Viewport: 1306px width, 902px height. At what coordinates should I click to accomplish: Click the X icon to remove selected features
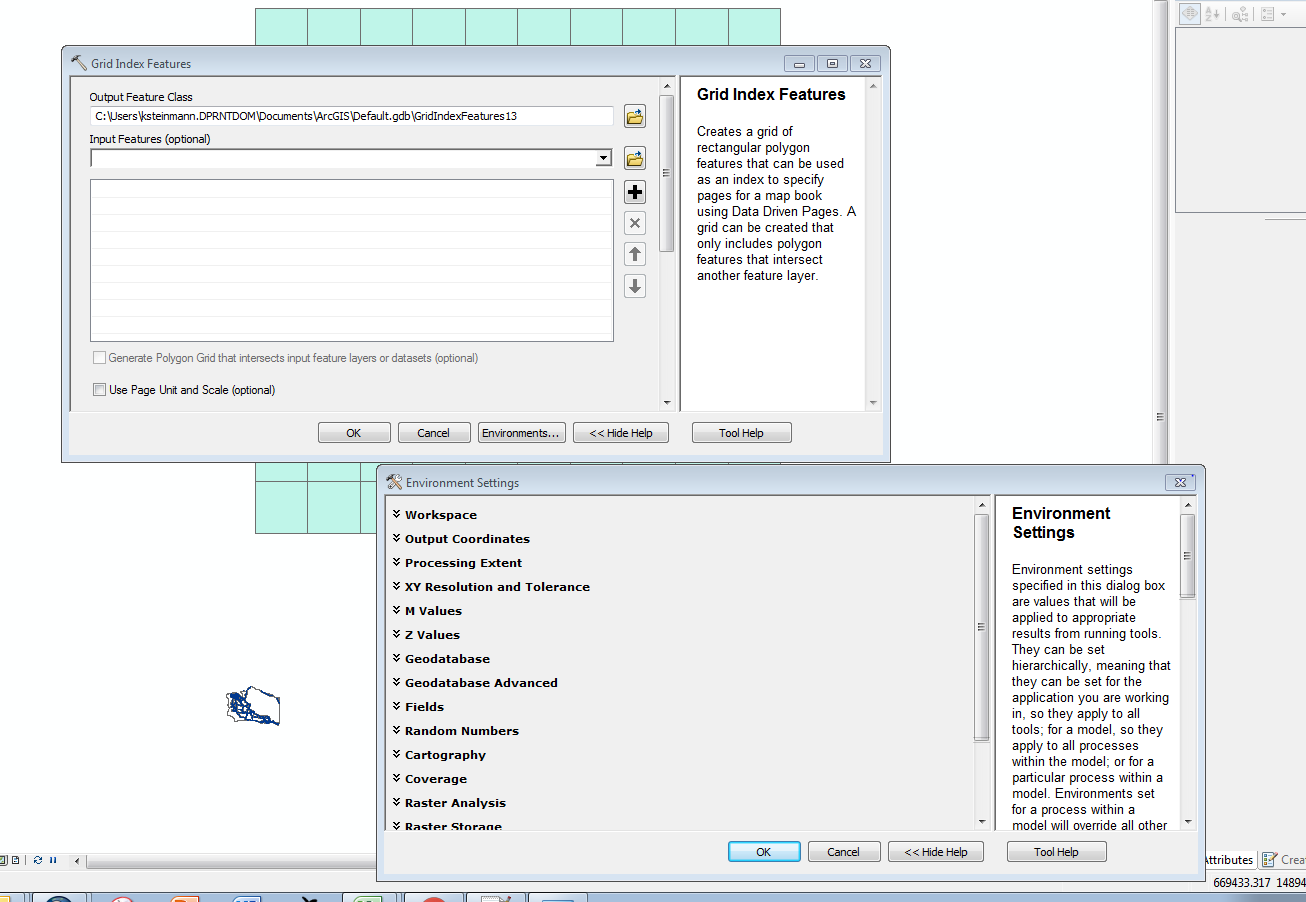(x=634, y=222)
